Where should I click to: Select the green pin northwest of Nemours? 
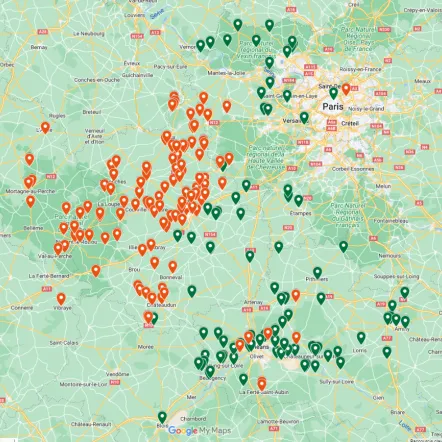click(x=344, y=247)
